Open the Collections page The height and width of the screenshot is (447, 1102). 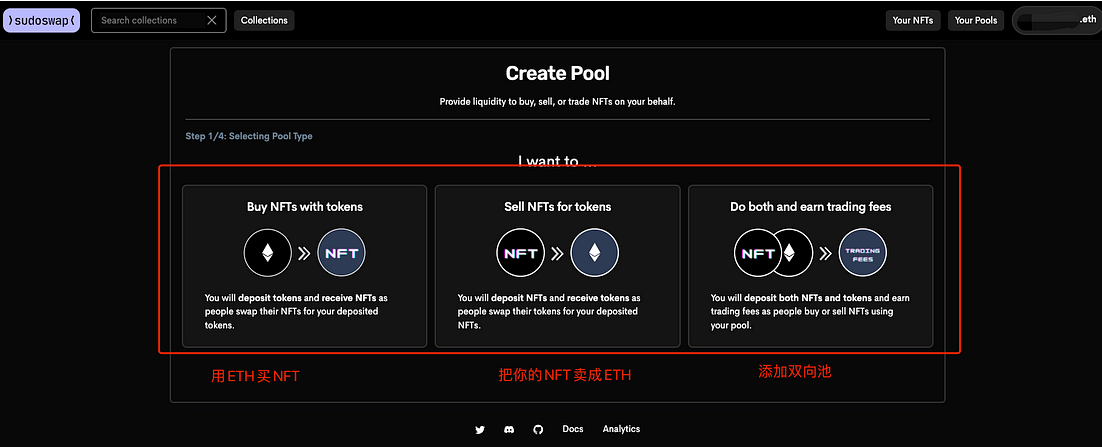pyautogui.click(x=264, y=20)
